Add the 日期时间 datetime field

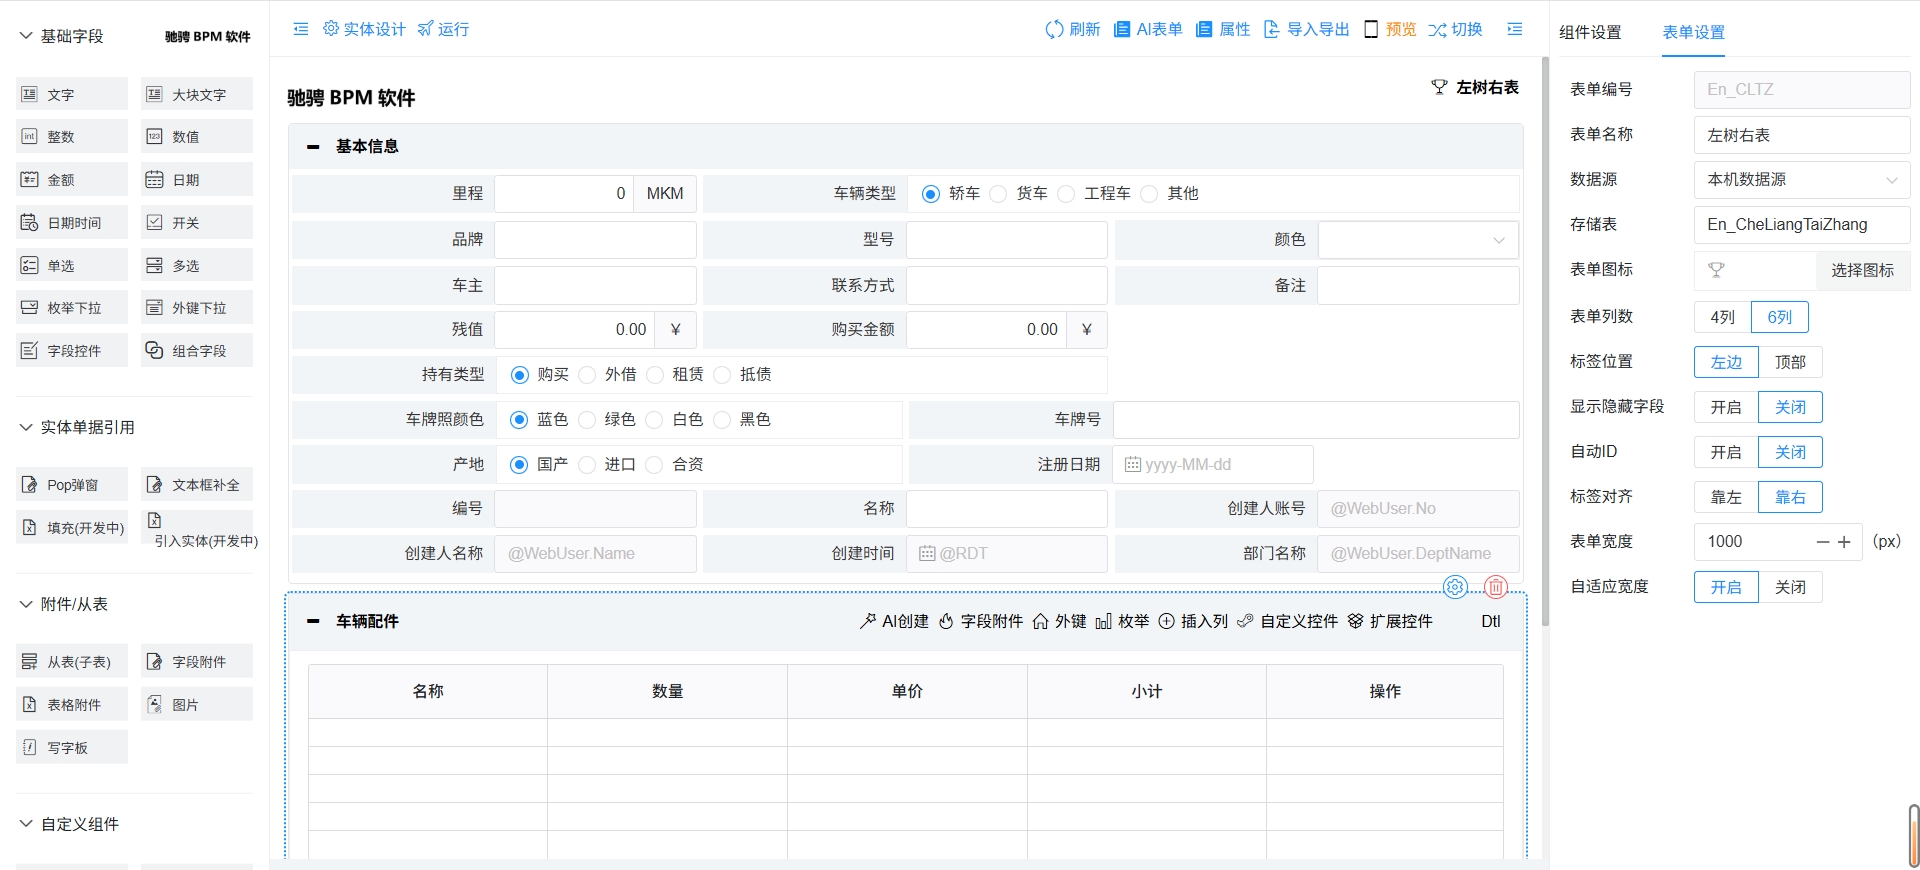(72, 222)
